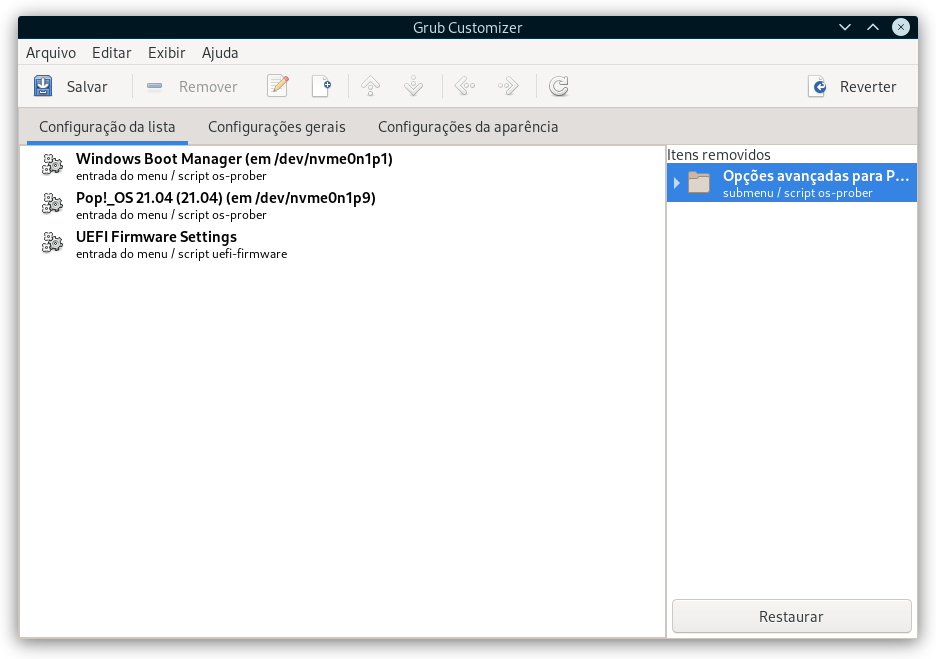Image resolution: width=936 pixels, height=659 pixels.
Task: Select the UEFI Firmware Settings entry
Action: (343, 244)
